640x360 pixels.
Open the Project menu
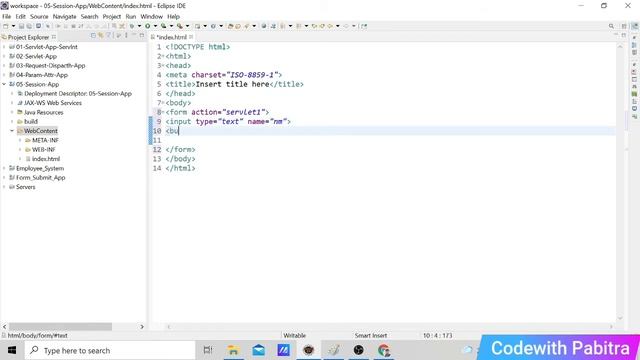(111, 17)
